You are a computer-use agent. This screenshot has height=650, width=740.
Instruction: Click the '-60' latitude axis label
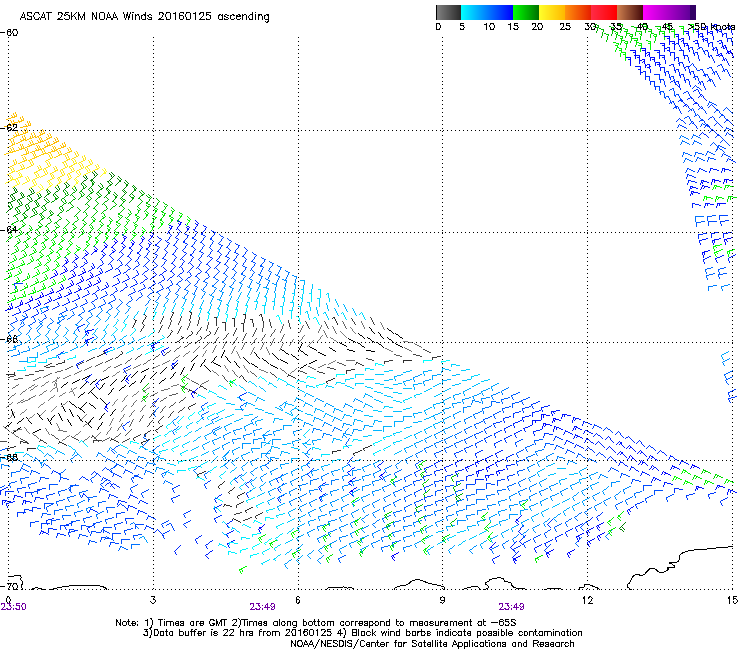click(9, 33)
